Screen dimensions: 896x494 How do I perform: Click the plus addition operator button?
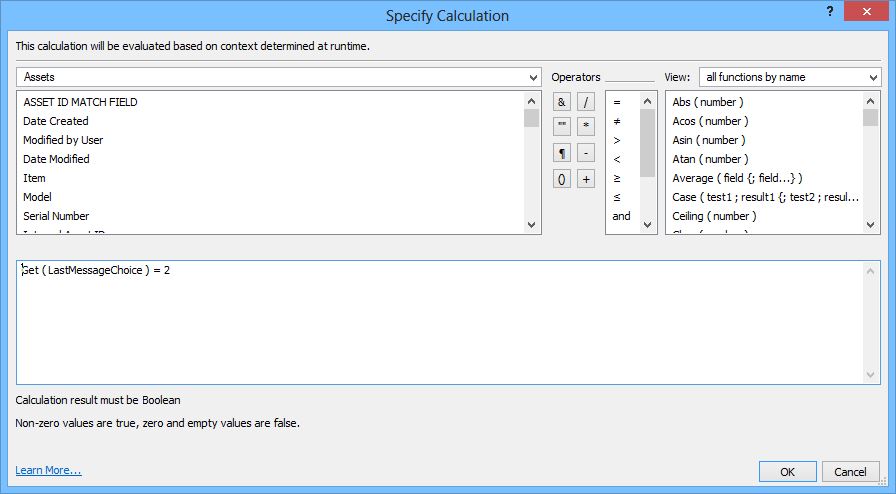point(586,179)
